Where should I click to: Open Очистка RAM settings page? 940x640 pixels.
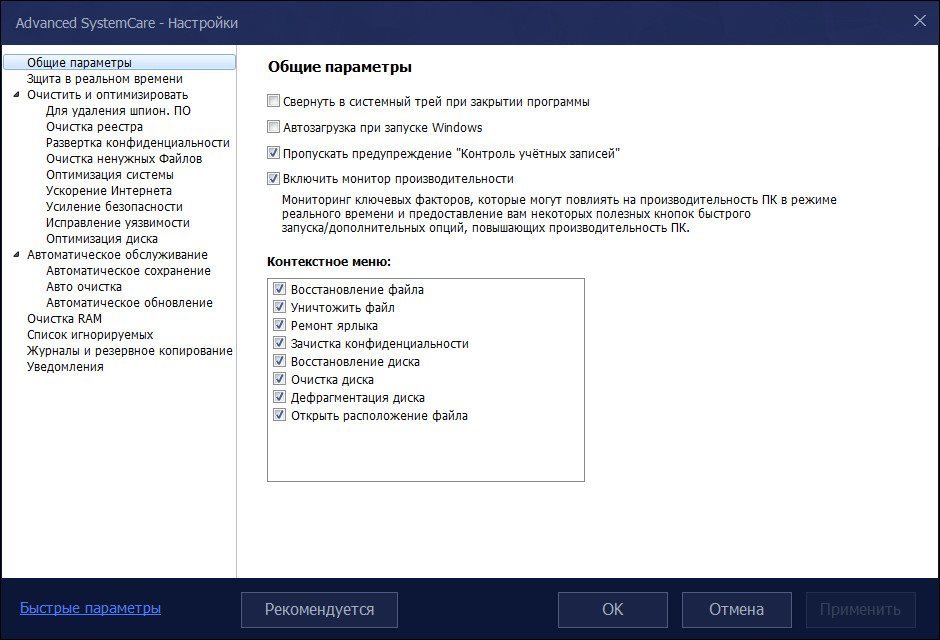64,319
